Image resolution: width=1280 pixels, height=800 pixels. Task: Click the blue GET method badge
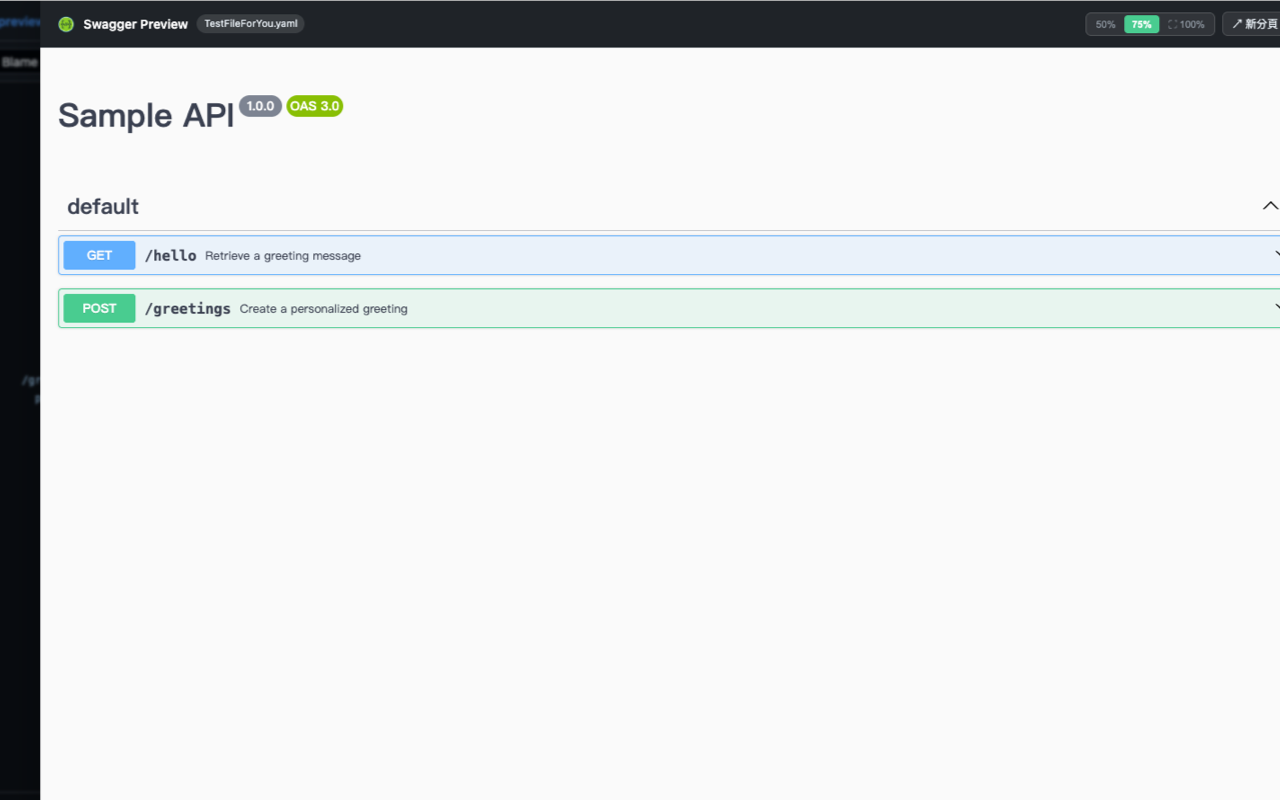(99, 255)
